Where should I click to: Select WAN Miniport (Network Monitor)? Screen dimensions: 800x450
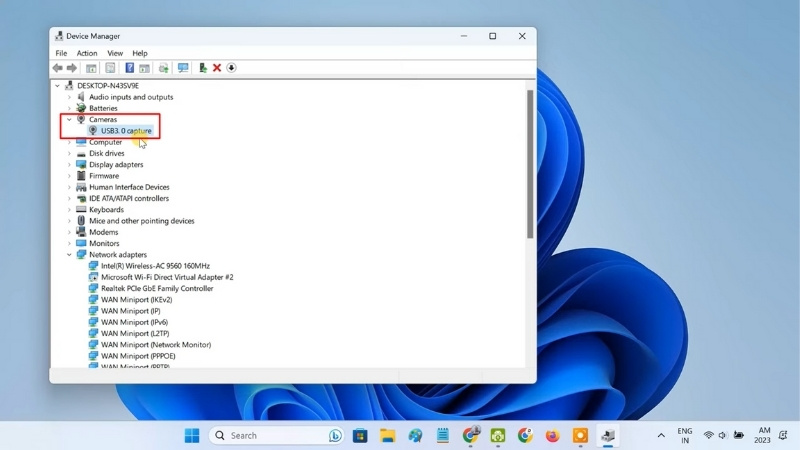[x=156, y=344]
